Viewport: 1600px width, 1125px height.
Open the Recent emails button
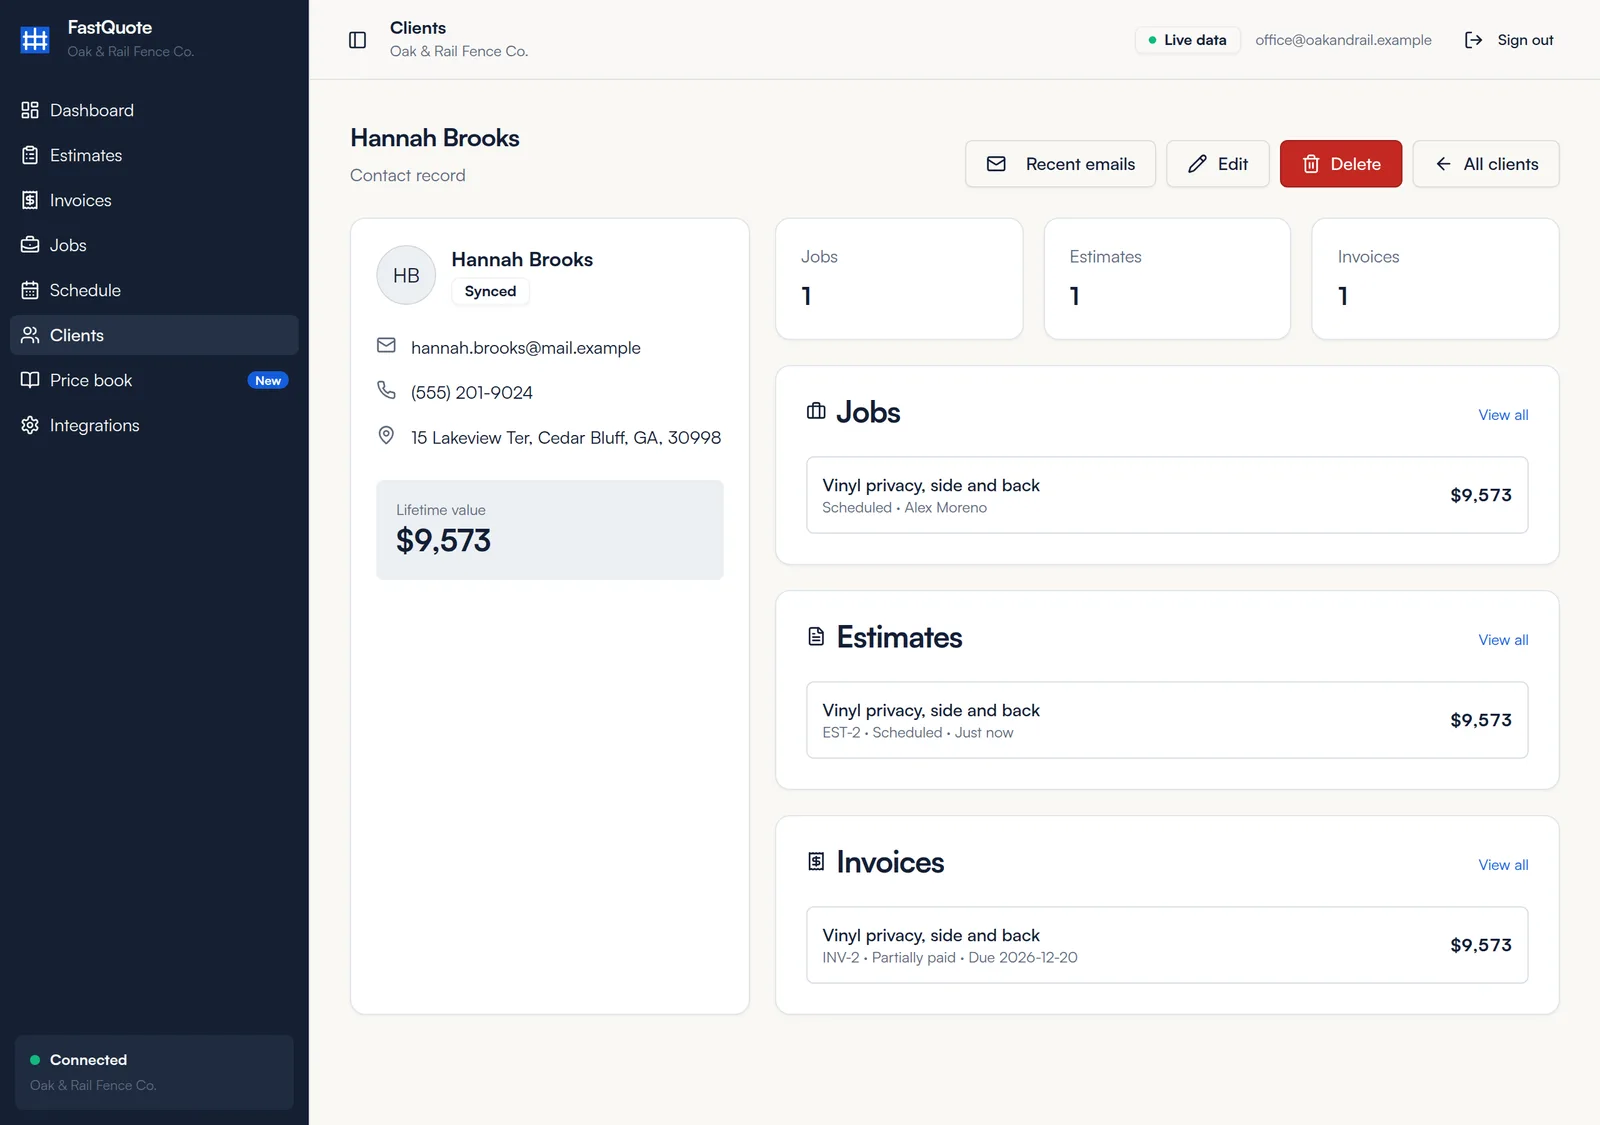point(1060,164)
